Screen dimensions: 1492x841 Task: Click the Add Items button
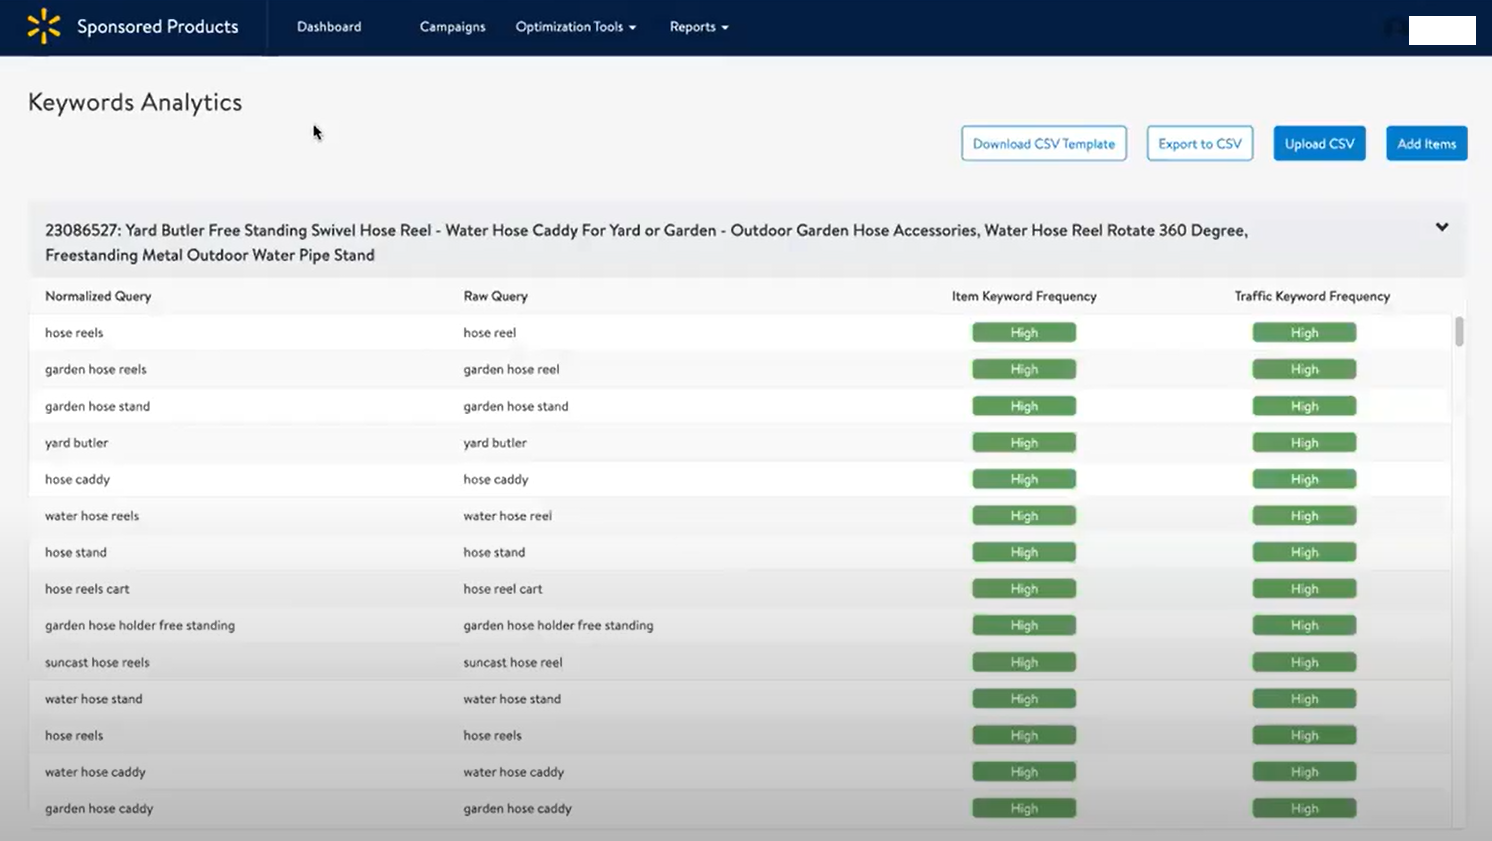[x=1427, y=143]
